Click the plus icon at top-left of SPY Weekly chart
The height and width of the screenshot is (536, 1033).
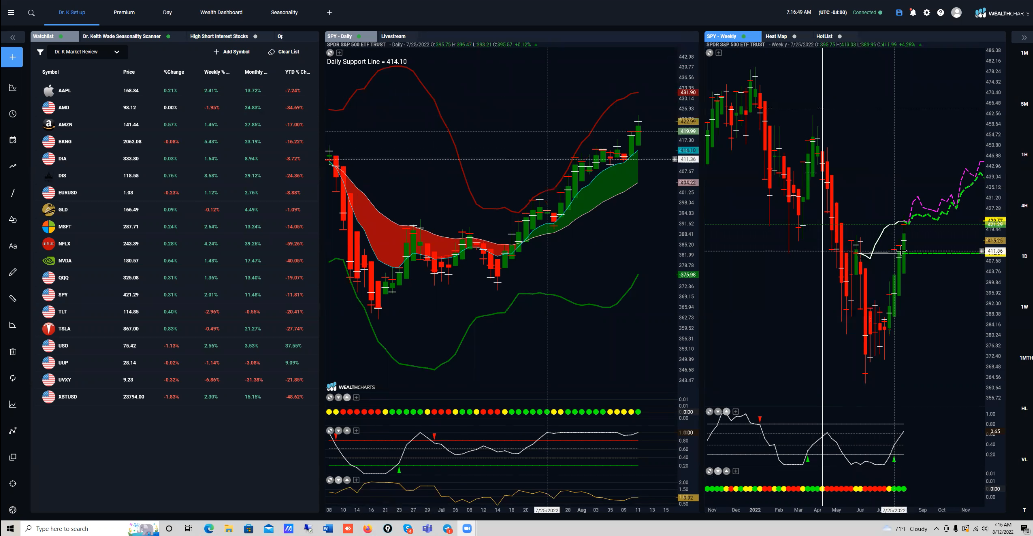pos(718,53)
